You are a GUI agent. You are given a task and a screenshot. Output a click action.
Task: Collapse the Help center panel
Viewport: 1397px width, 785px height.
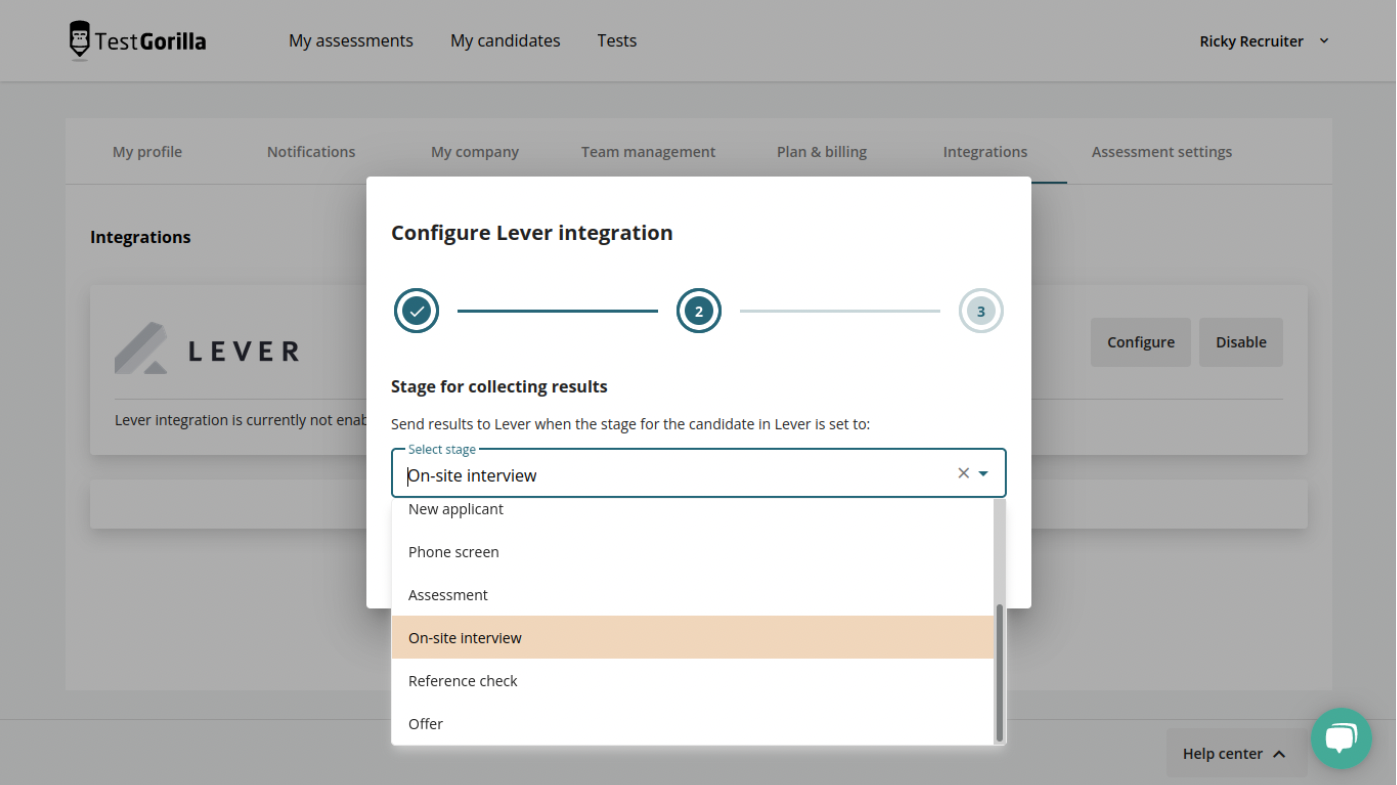pos(1235,753)
